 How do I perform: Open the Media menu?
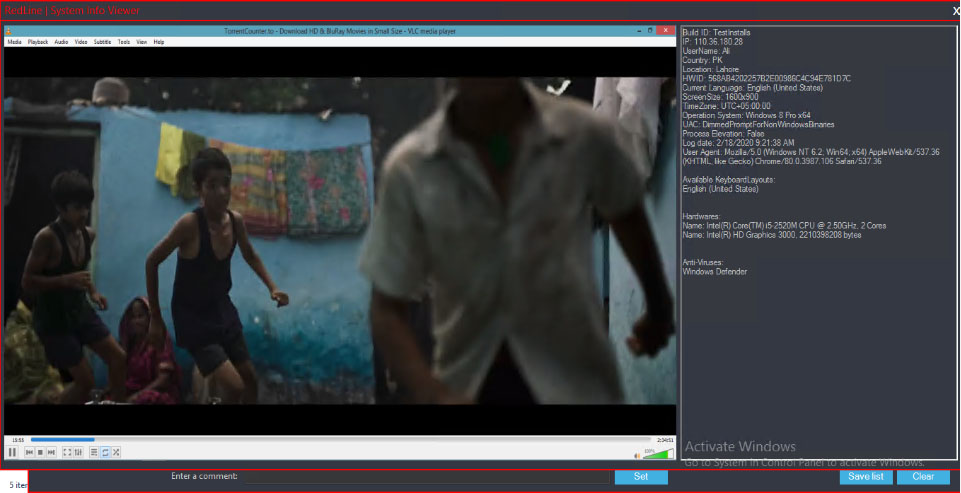point(15,42)
